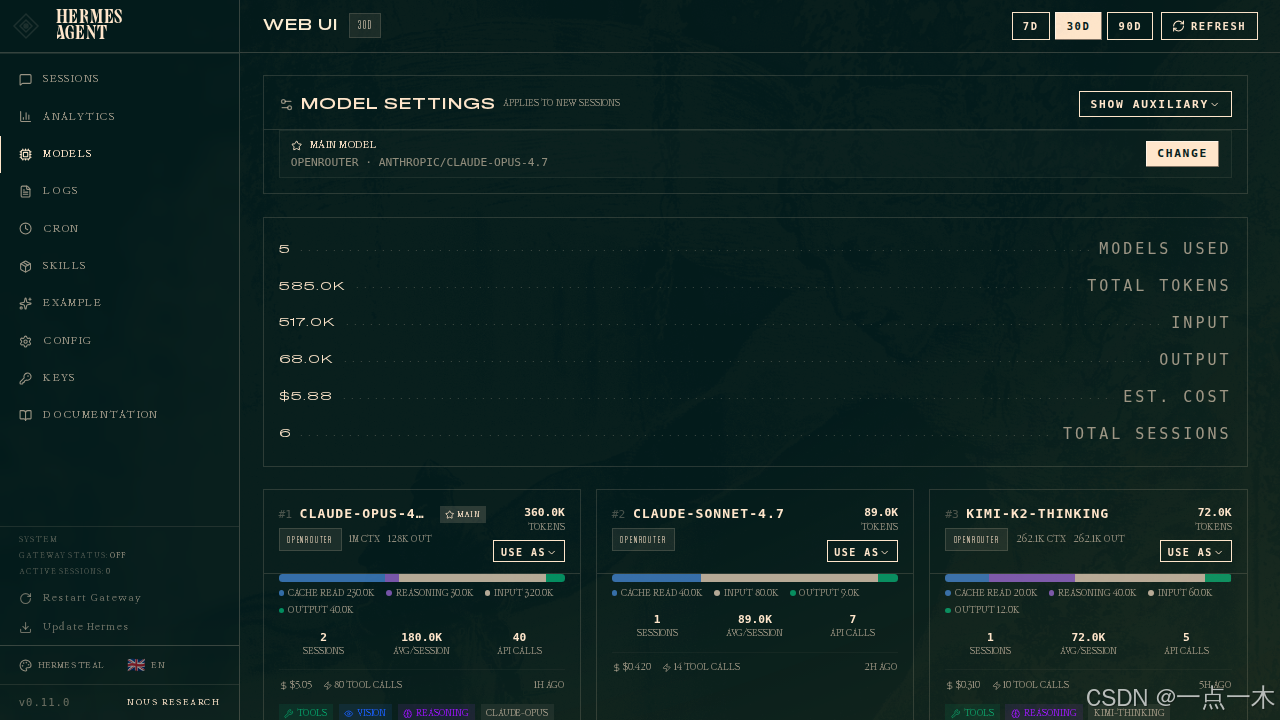Click the Hermes Agent logo icon
1280x720 pixels.
click(x=27, y=26)
